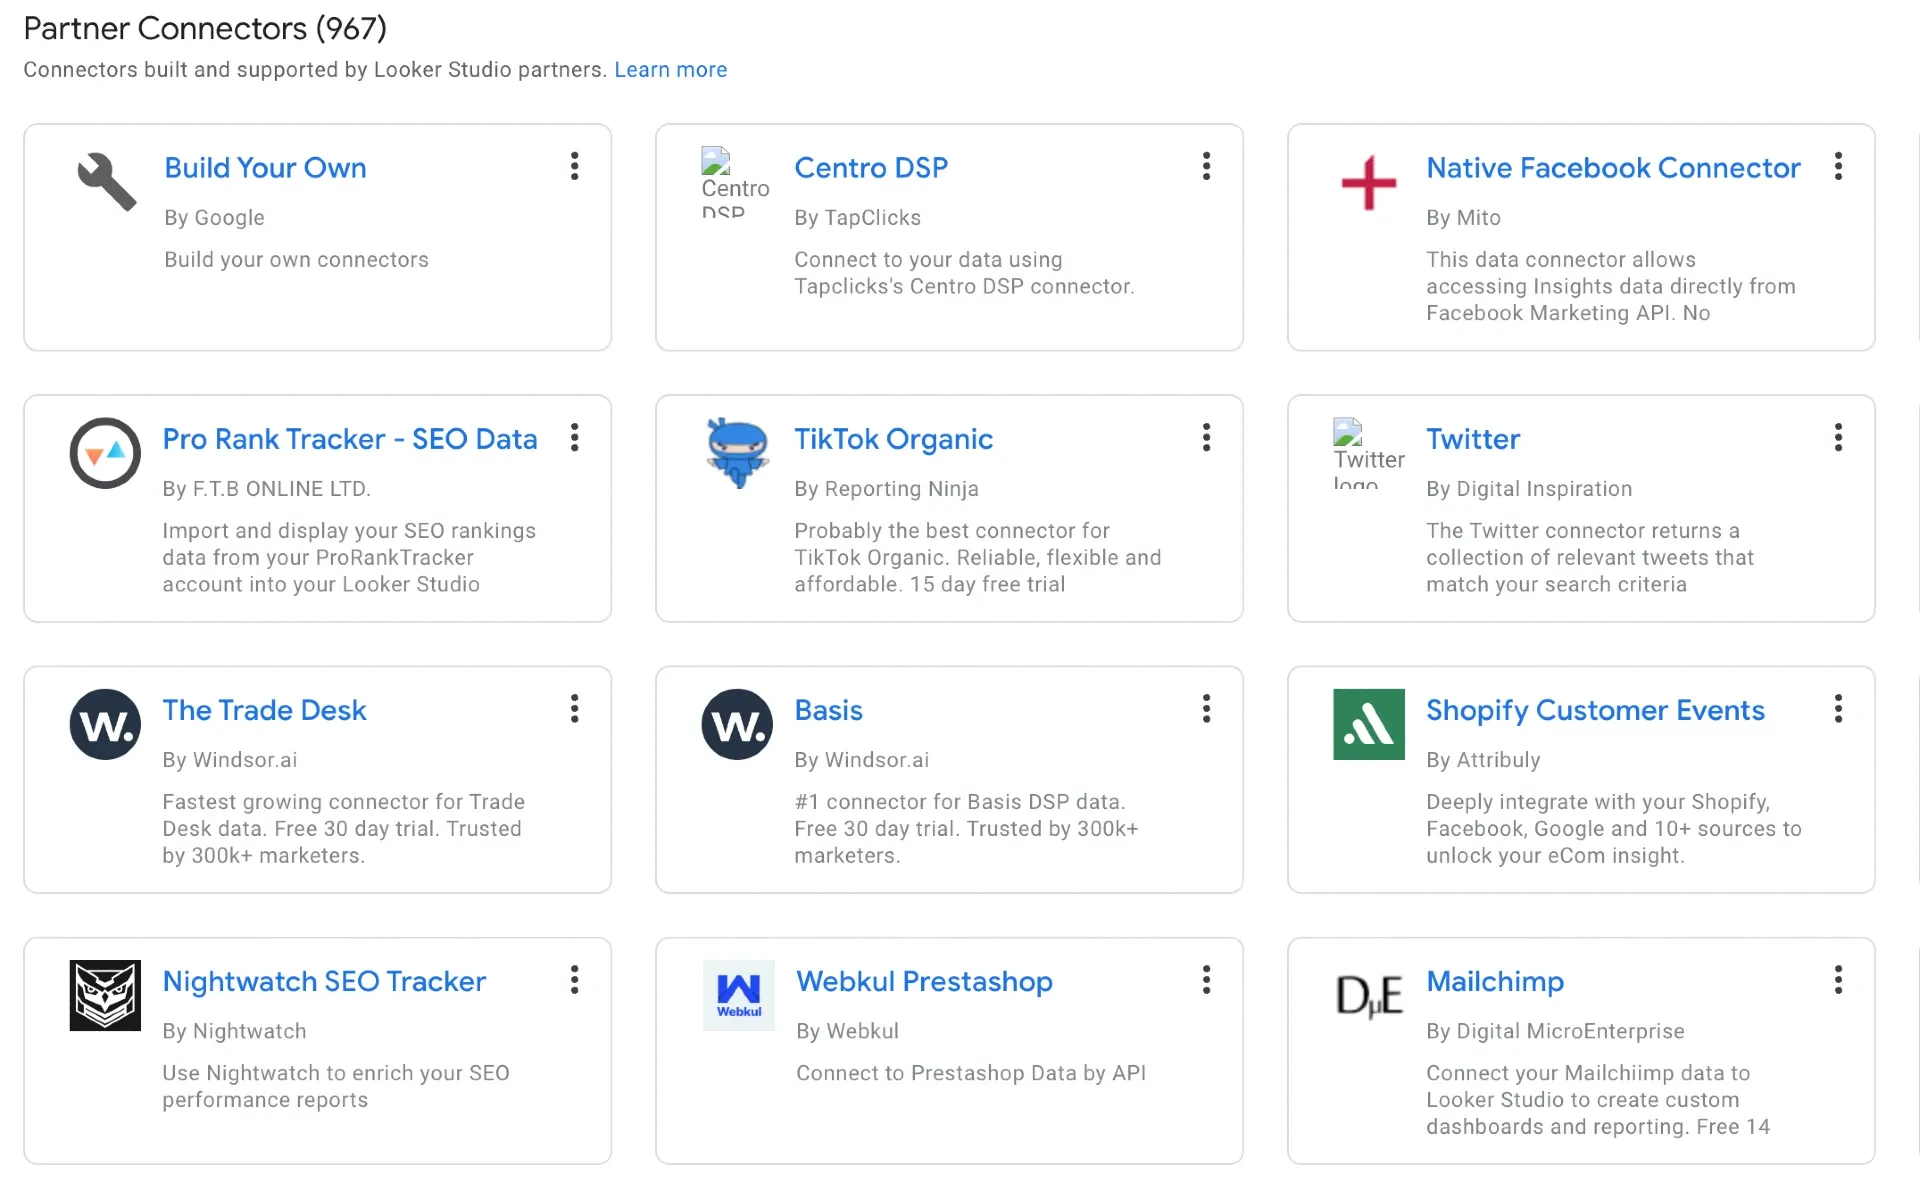Screen dimensions: 1920x1200
Task: Open the Learn more link
Action: [670, 69]
